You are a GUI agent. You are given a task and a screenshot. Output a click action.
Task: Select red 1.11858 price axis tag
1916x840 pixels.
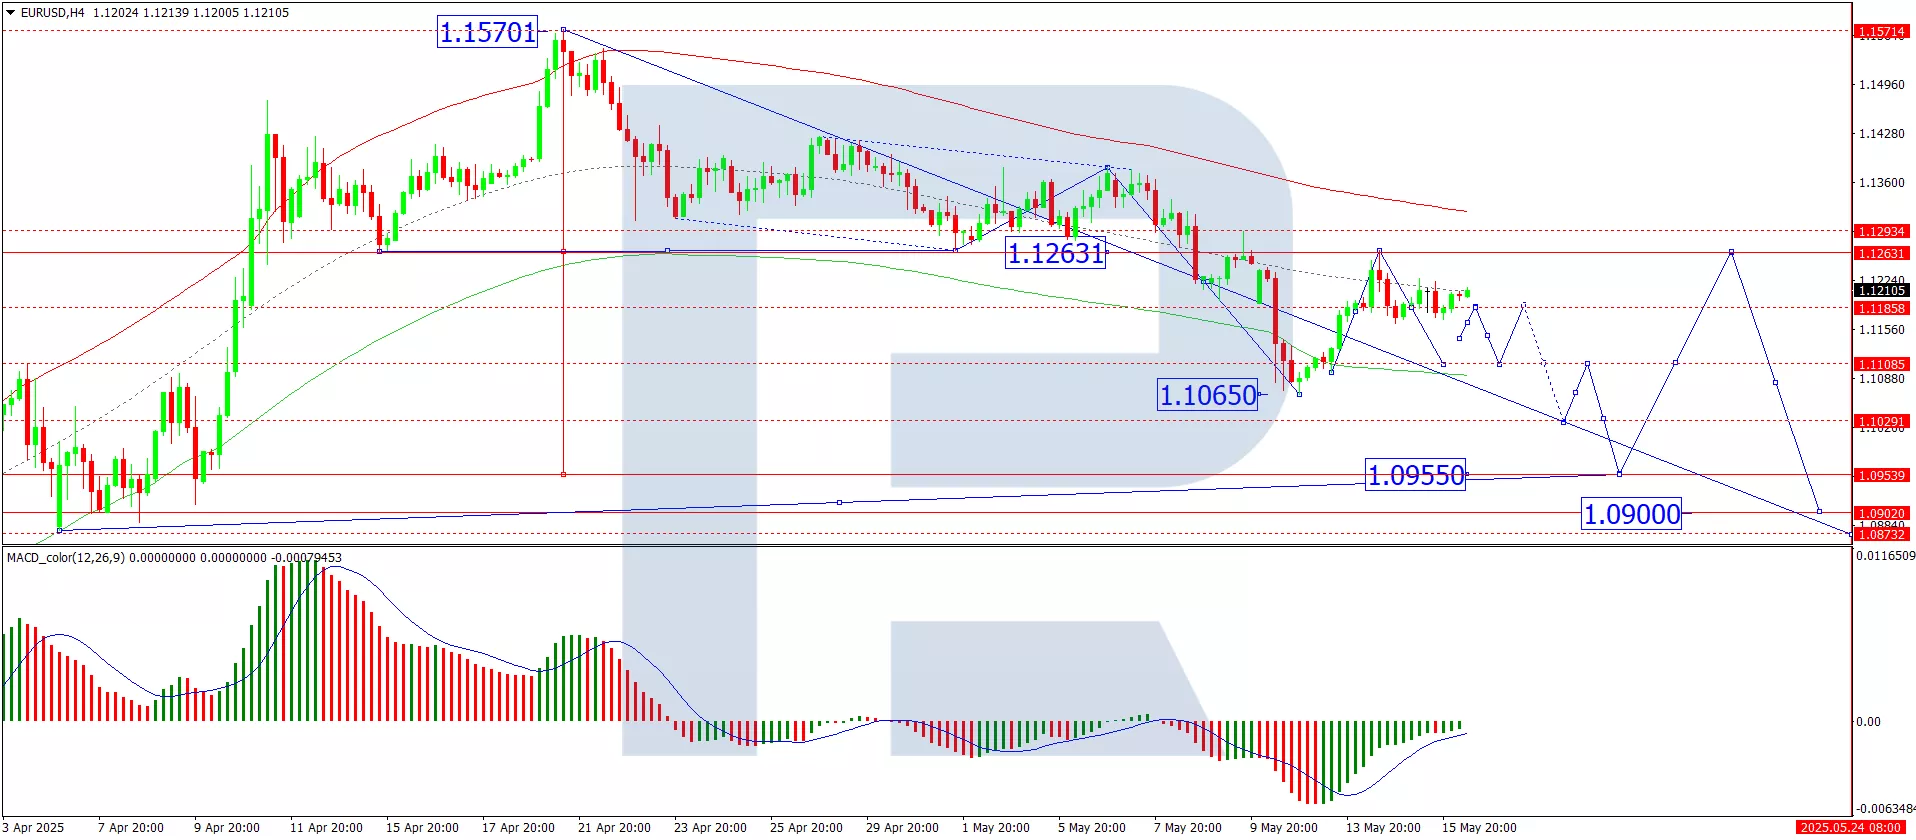(x=1881, y=308)
